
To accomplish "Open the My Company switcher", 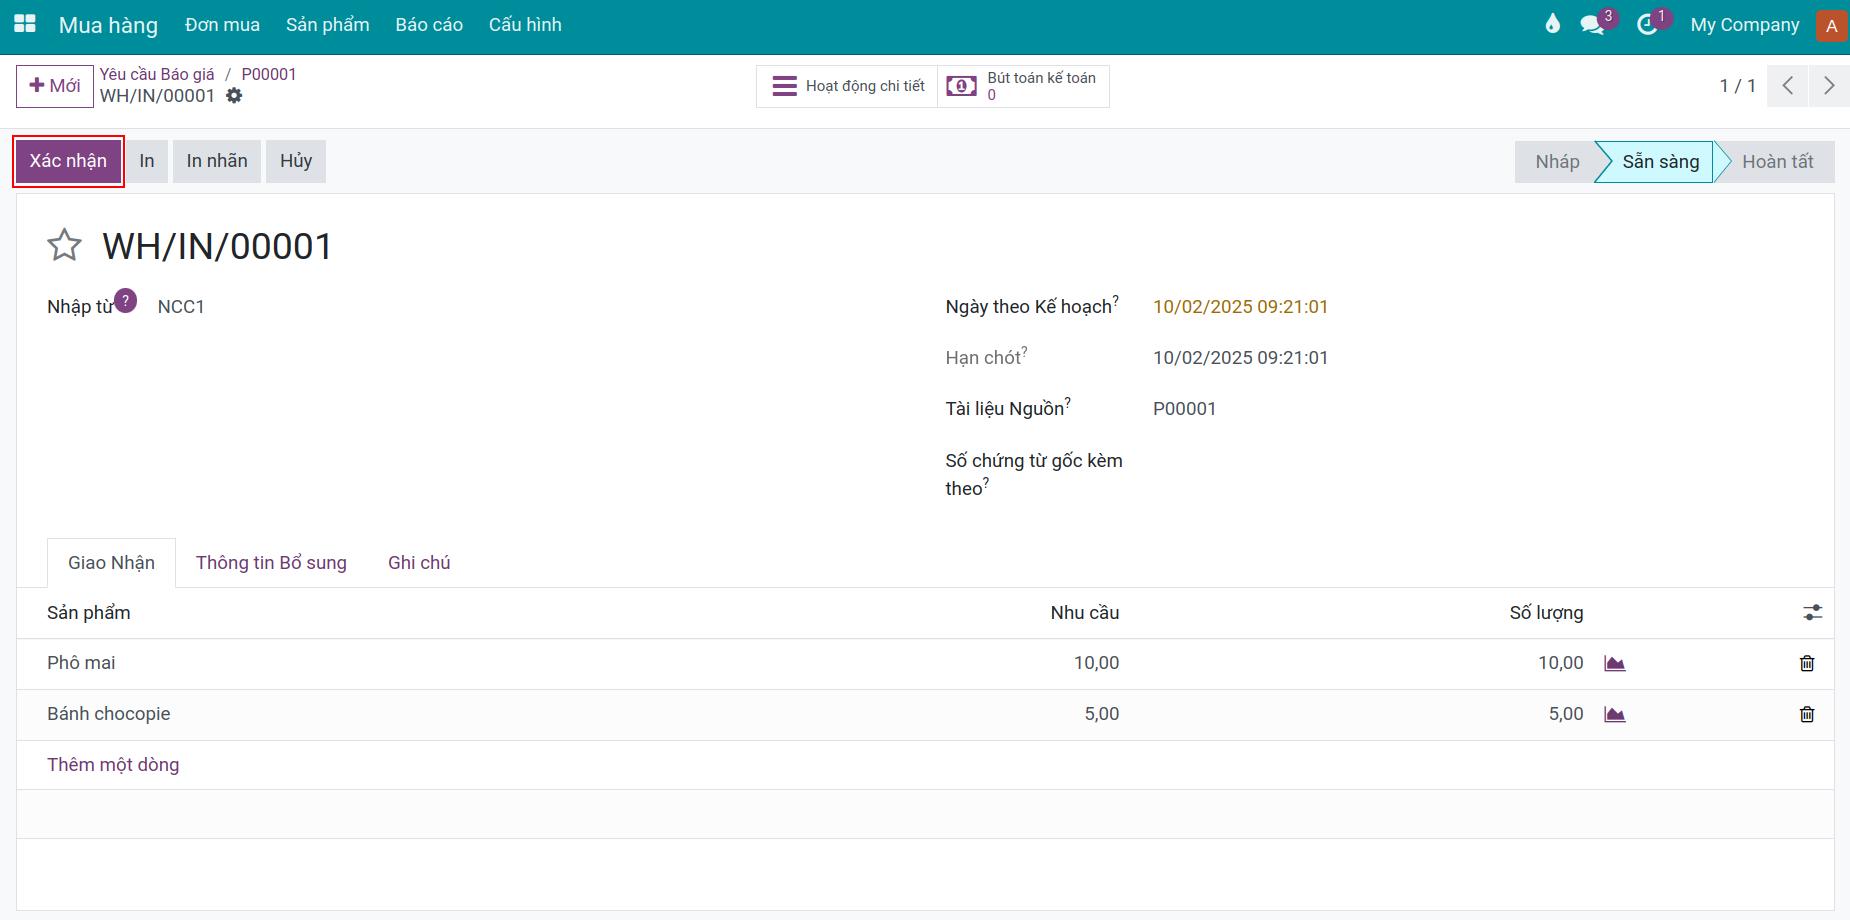I will pos(1745,25).
